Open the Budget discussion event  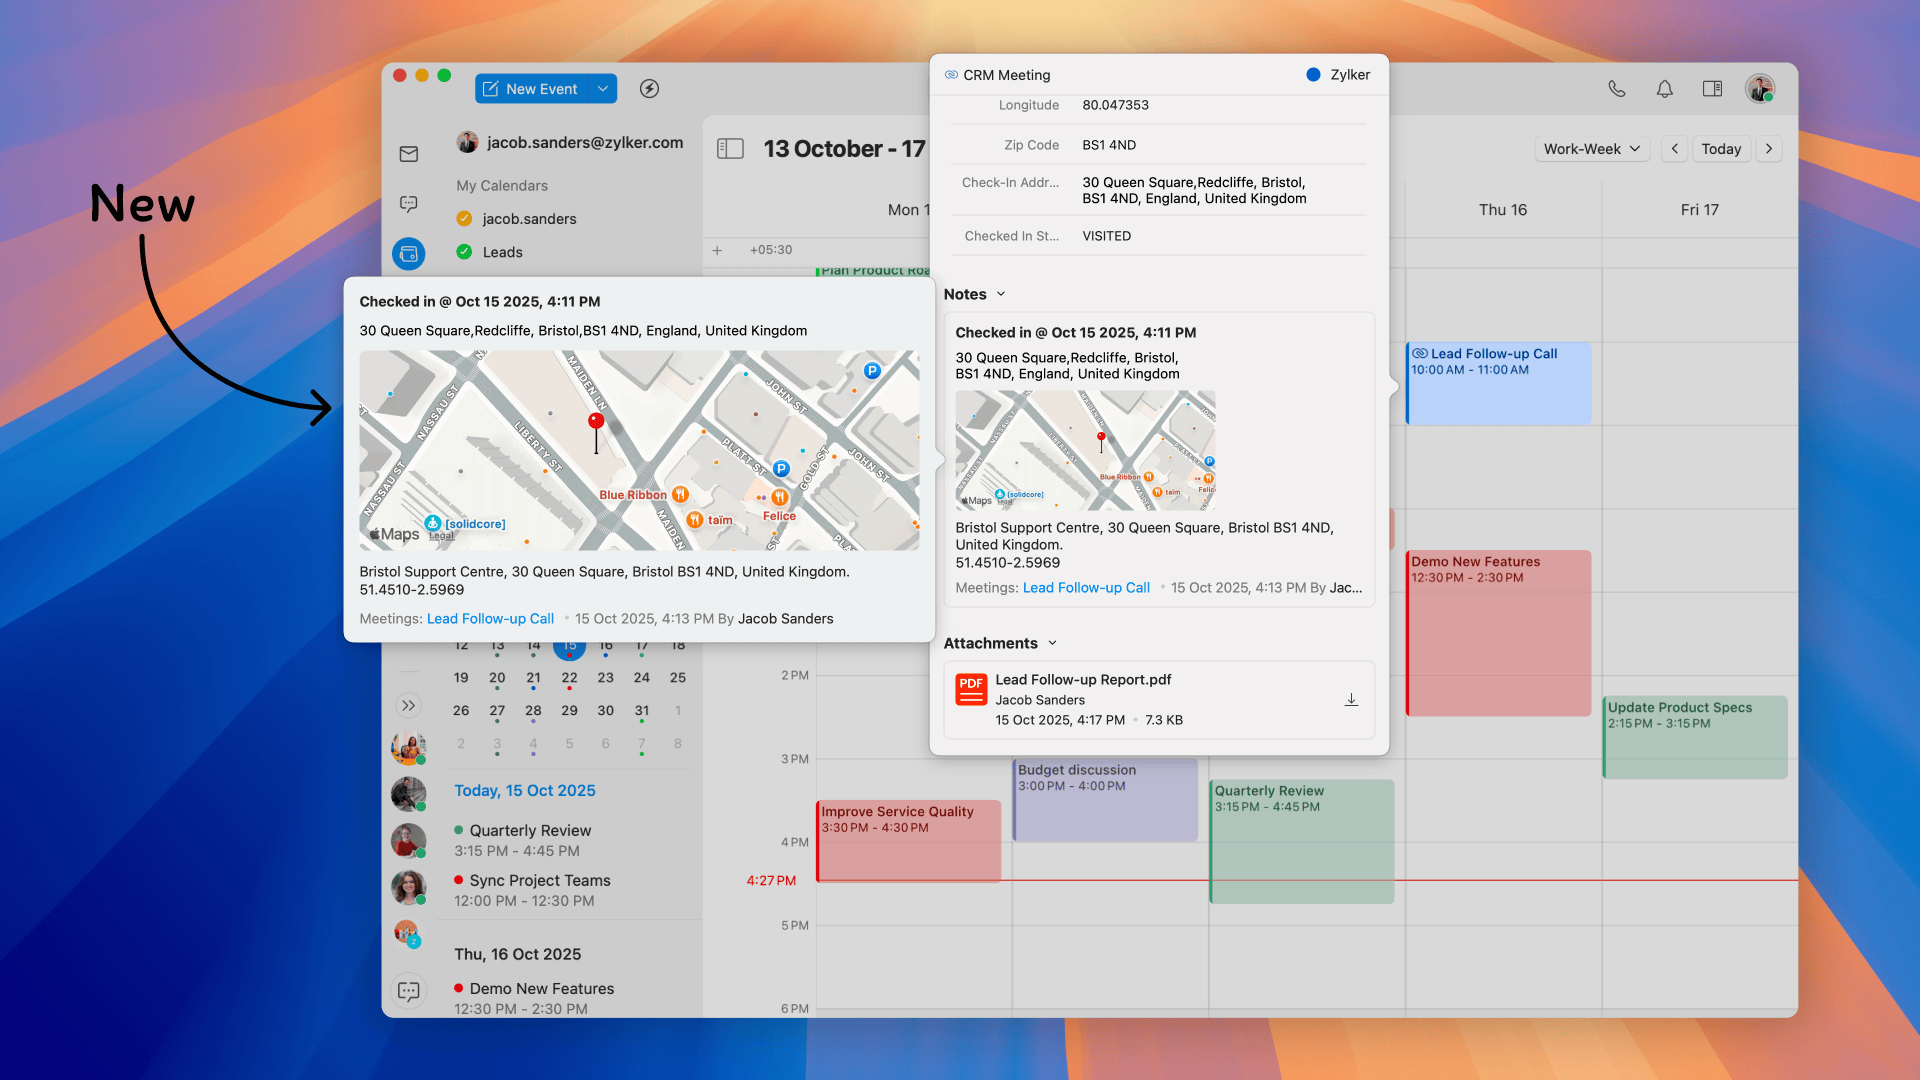click(1105, 800)
